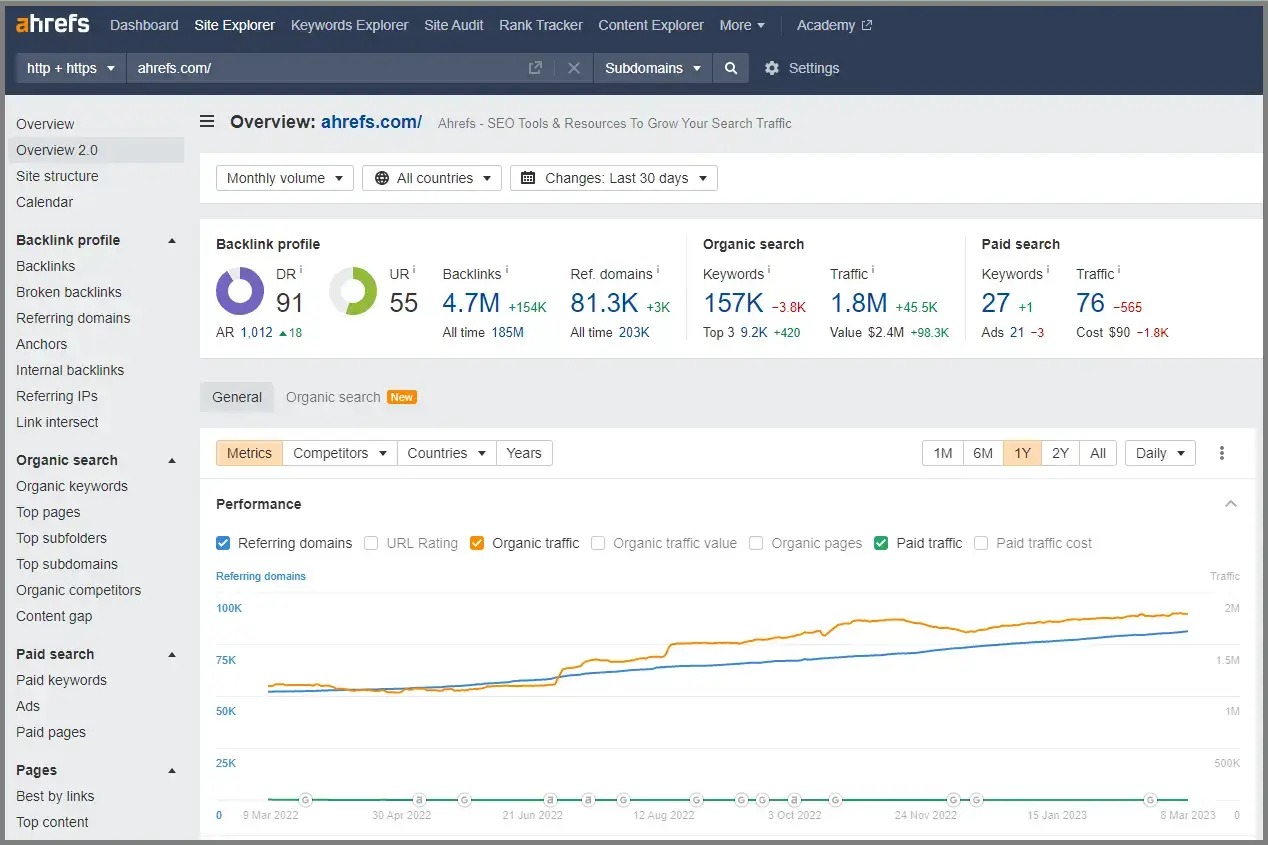Uncheck Paid traffic checkbox

pos(881,543)
